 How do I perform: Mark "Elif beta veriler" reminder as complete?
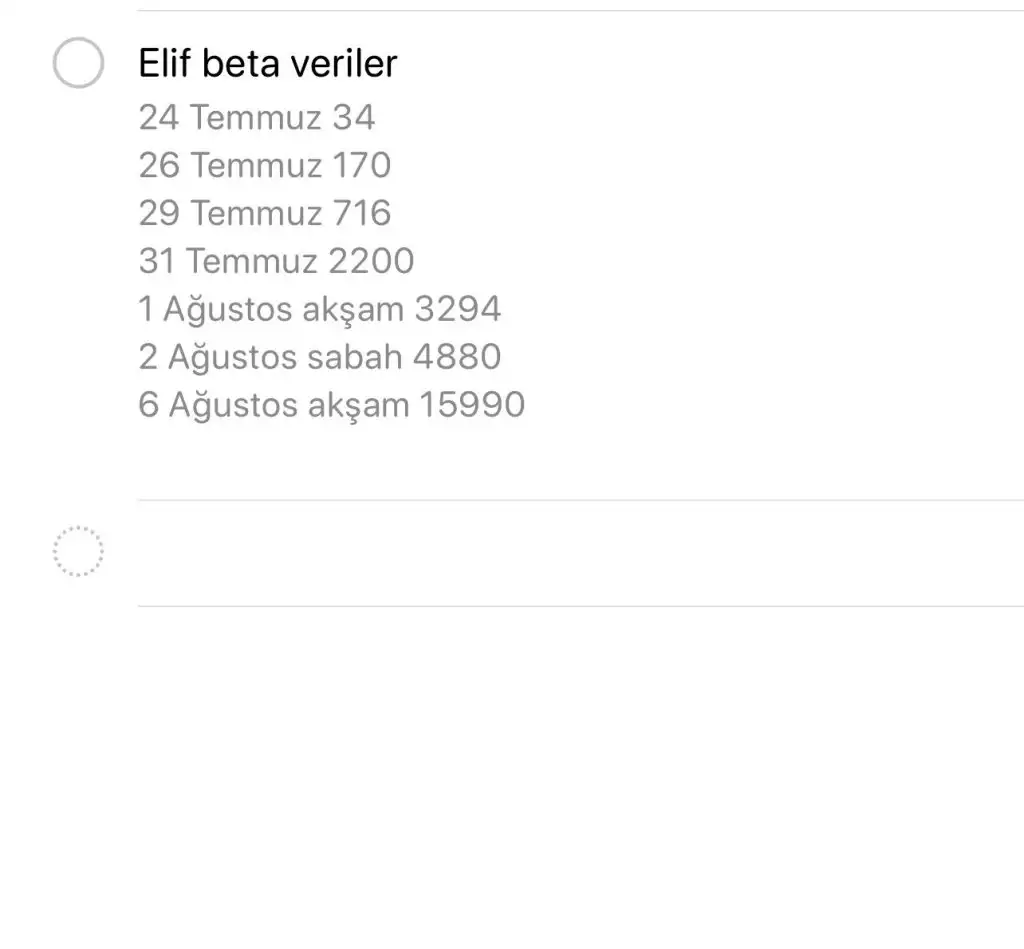click(78, 63)
